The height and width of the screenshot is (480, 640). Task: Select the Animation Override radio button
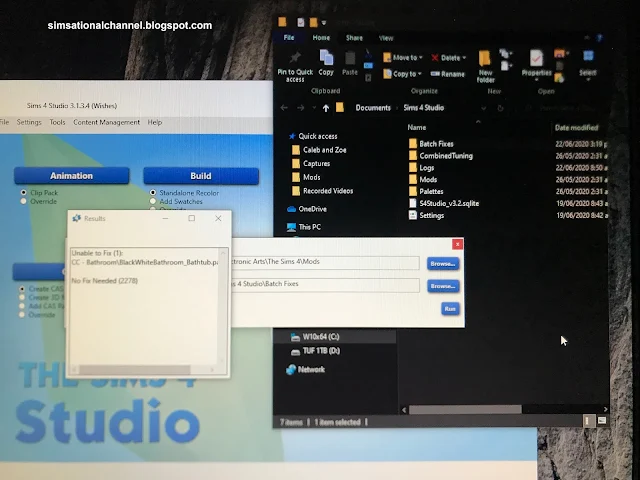(24, 201)
